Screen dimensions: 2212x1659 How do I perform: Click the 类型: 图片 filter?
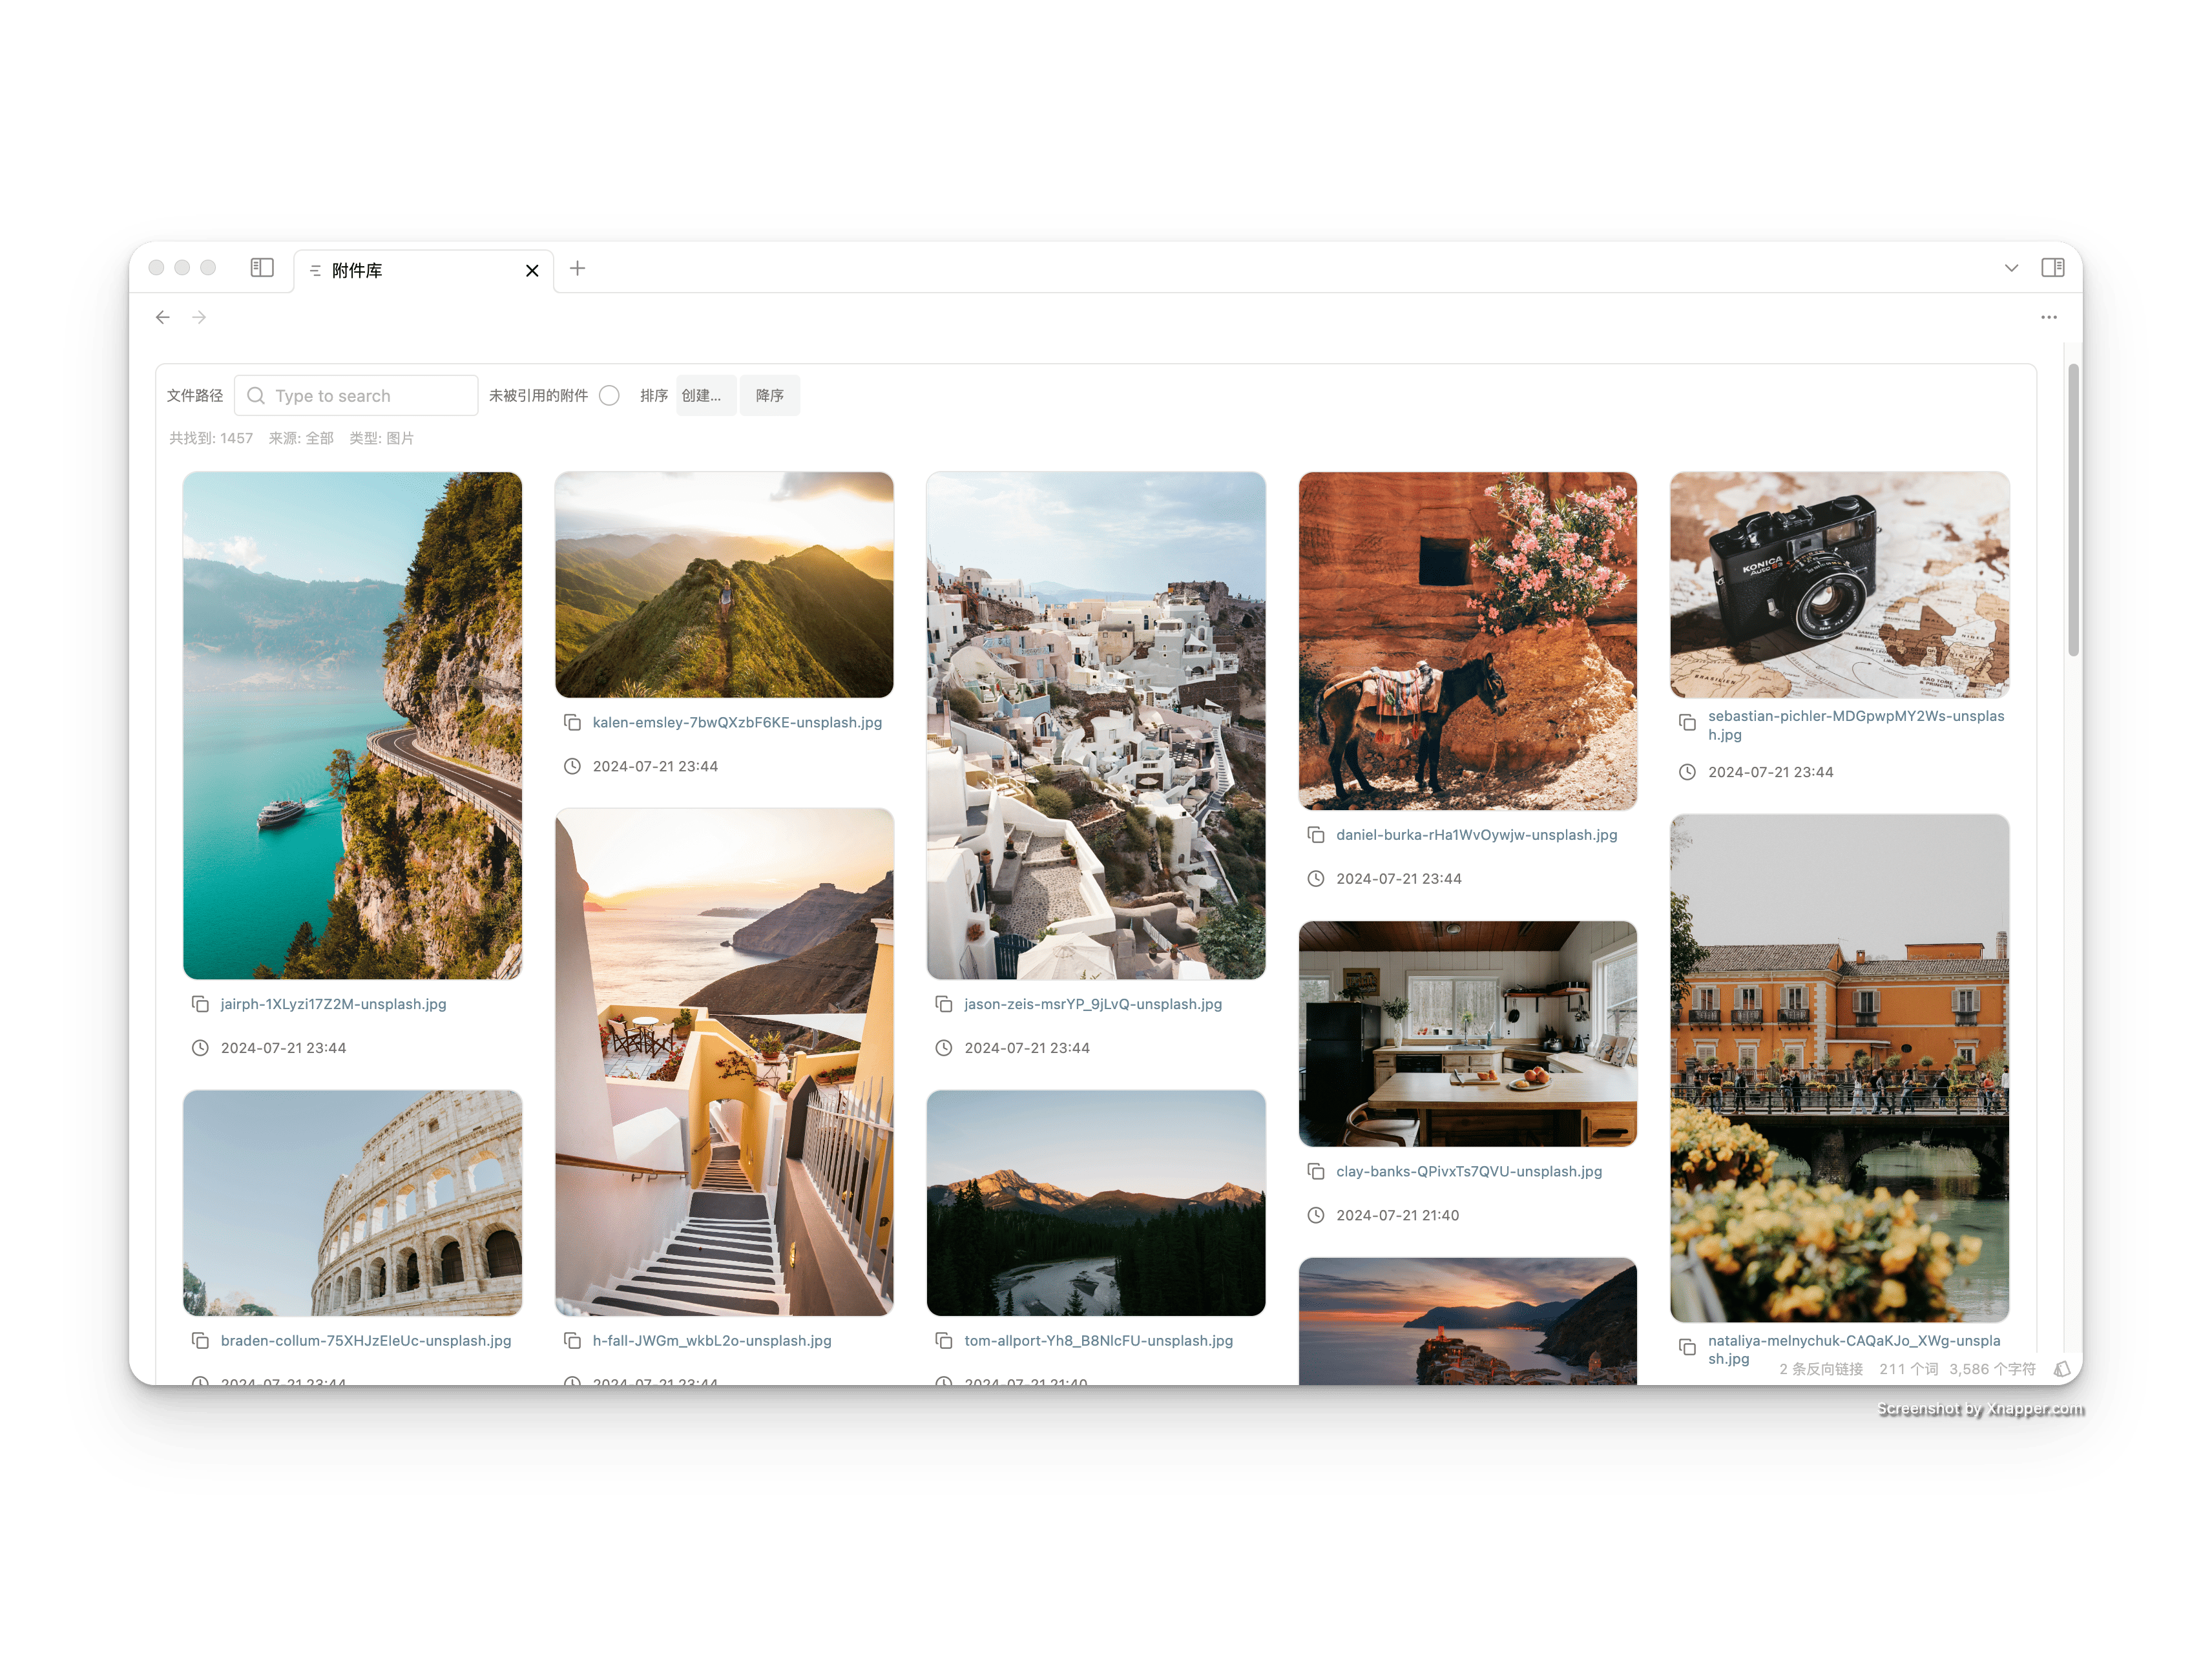coord(381,438)
